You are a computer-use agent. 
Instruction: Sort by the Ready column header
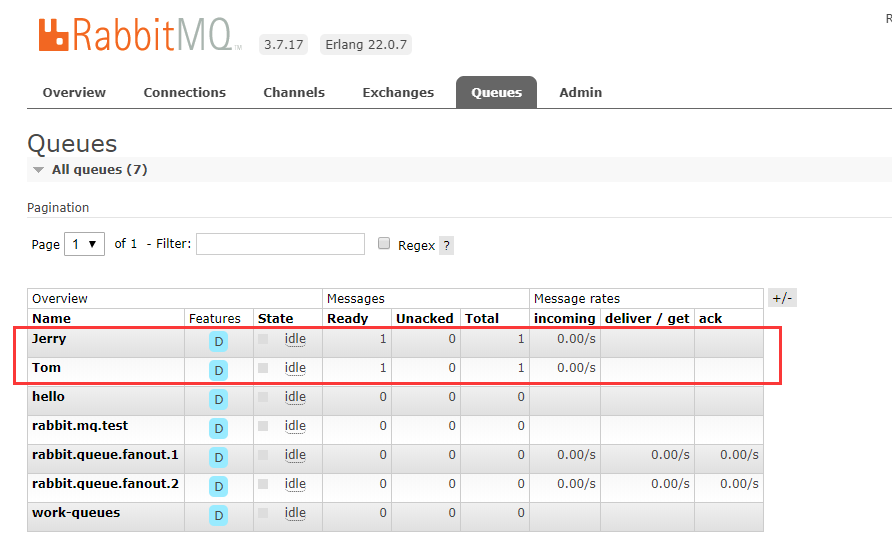[x=348, y=319]
